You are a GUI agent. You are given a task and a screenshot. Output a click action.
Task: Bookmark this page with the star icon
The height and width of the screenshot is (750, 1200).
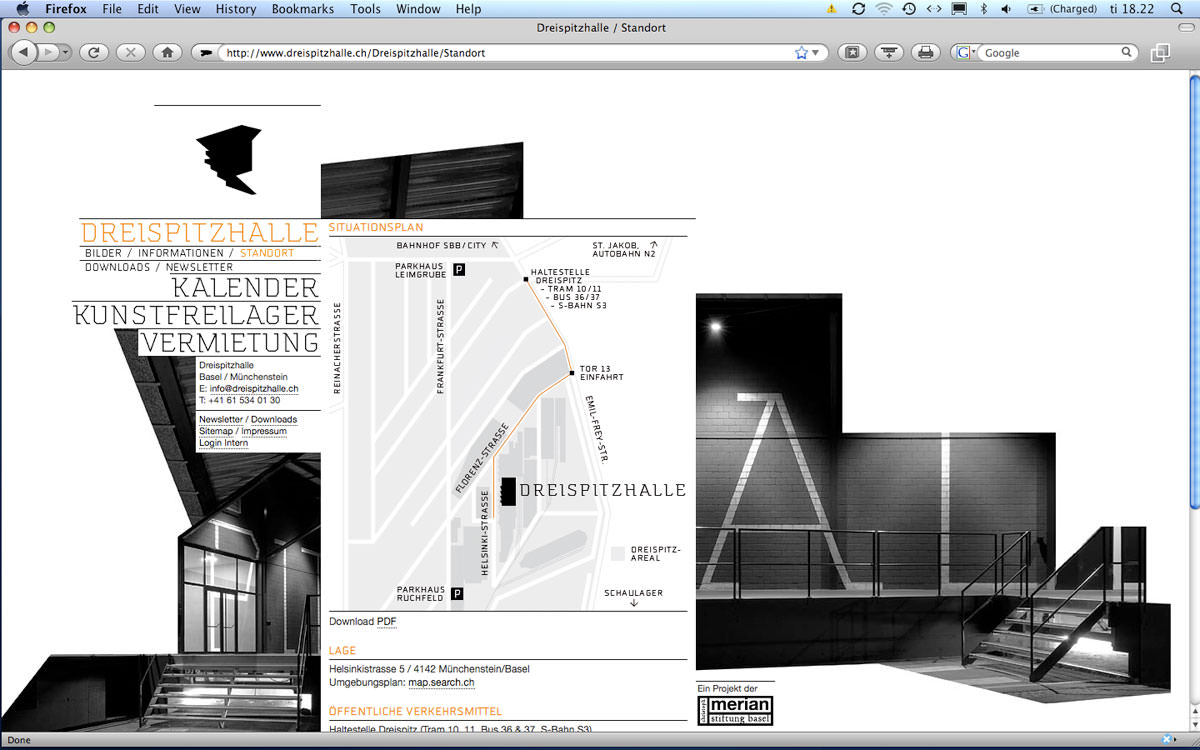click(801, 53)
